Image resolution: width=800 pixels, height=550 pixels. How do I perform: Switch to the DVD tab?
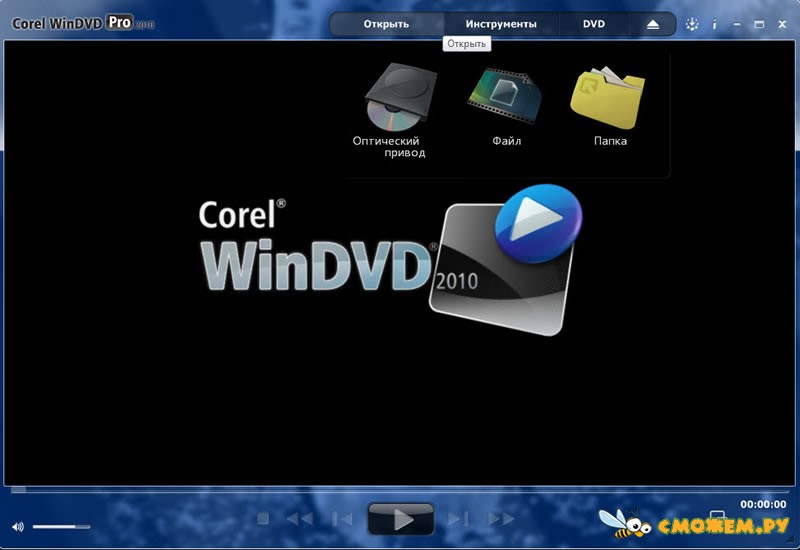tap(594, 24)
